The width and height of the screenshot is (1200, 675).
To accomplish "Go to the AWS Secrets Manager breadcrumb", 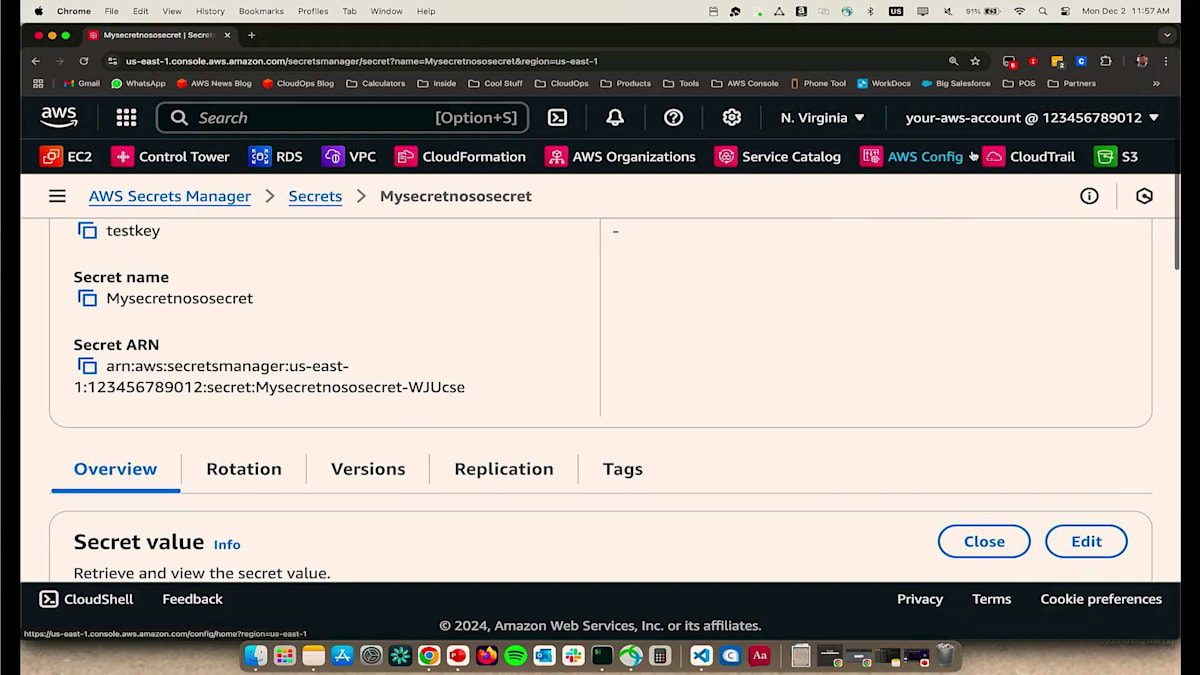I will pyautogui.click(x=170, y=196).
